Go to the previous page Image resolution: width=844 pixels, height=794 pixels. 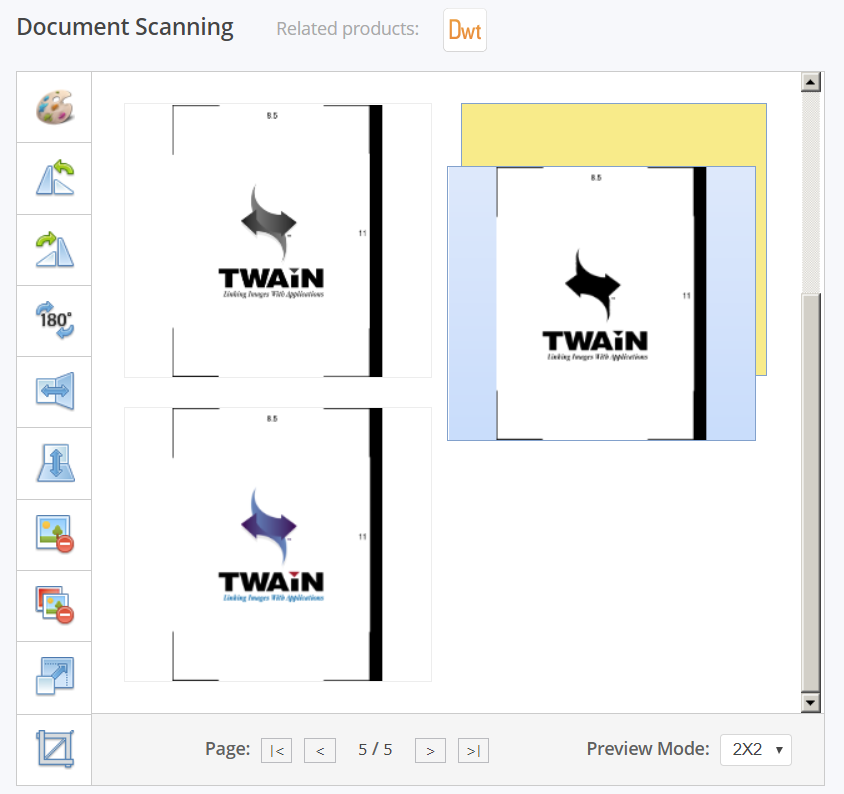click(320, 750)
